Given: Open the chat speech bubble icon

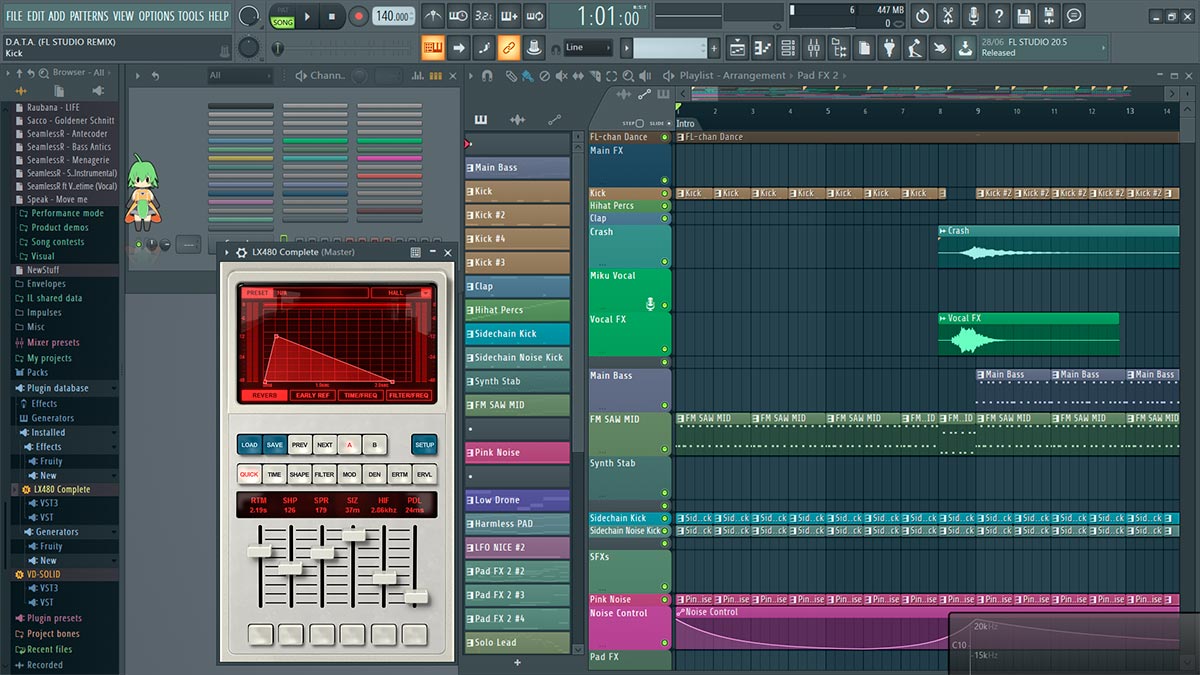Looking at the screenshot, I should (x=1074, y=16).
